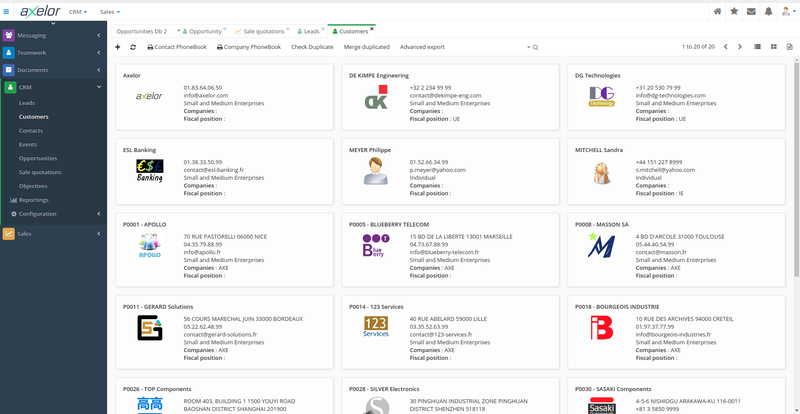The image size is (800, 414).
Task: Toggle the hamburger sidebar menu icon
Action: tap(6, 12)
